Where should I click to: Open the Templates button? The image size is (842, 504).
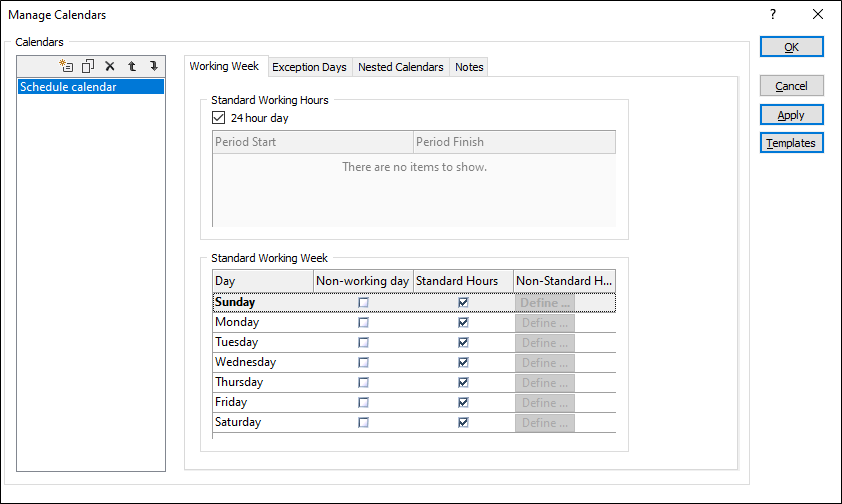coord(791,143)
